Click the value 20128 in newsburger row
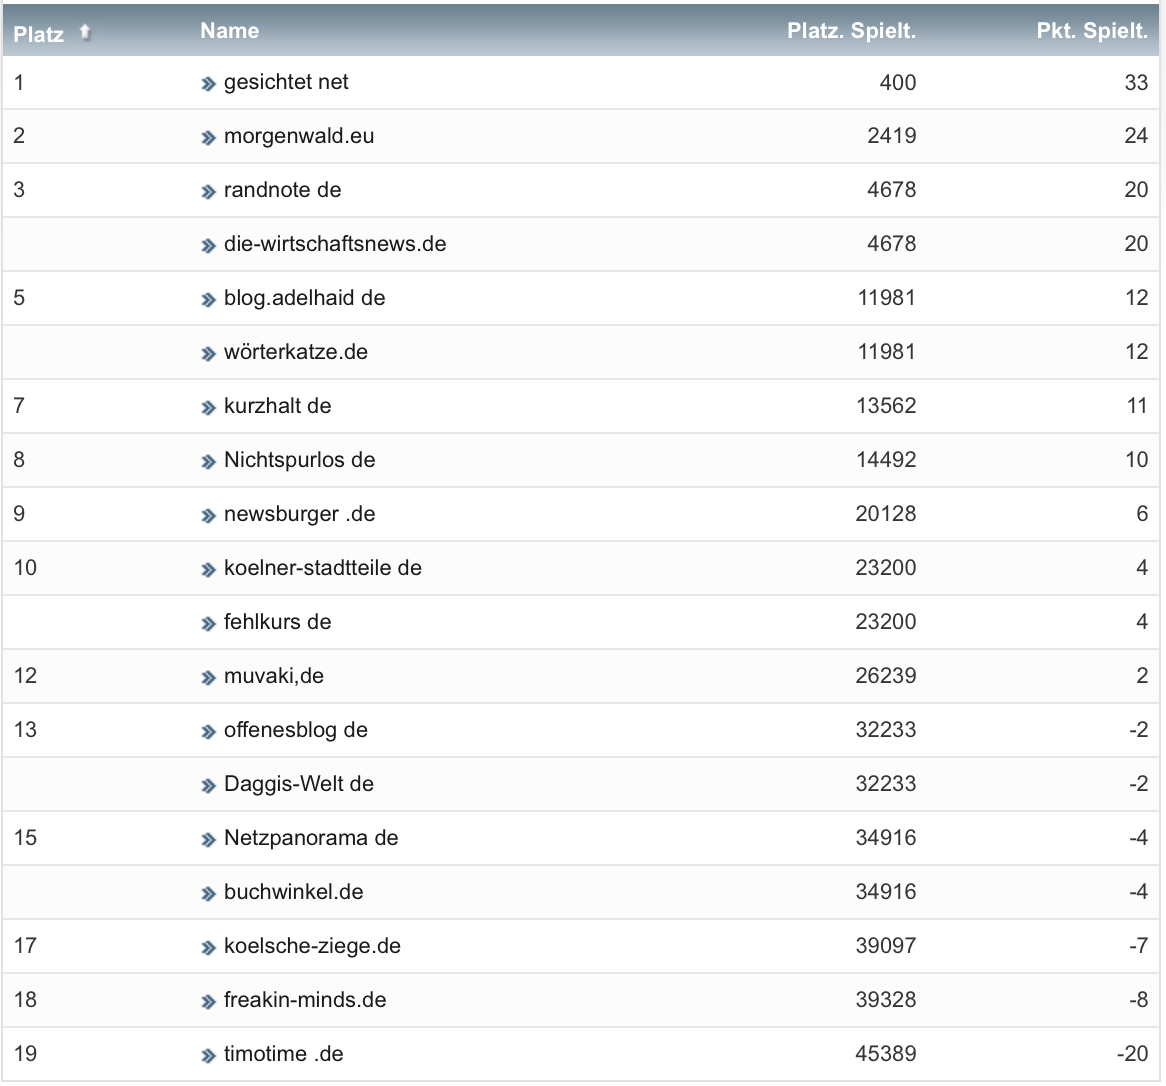 [x=886, y=514]
